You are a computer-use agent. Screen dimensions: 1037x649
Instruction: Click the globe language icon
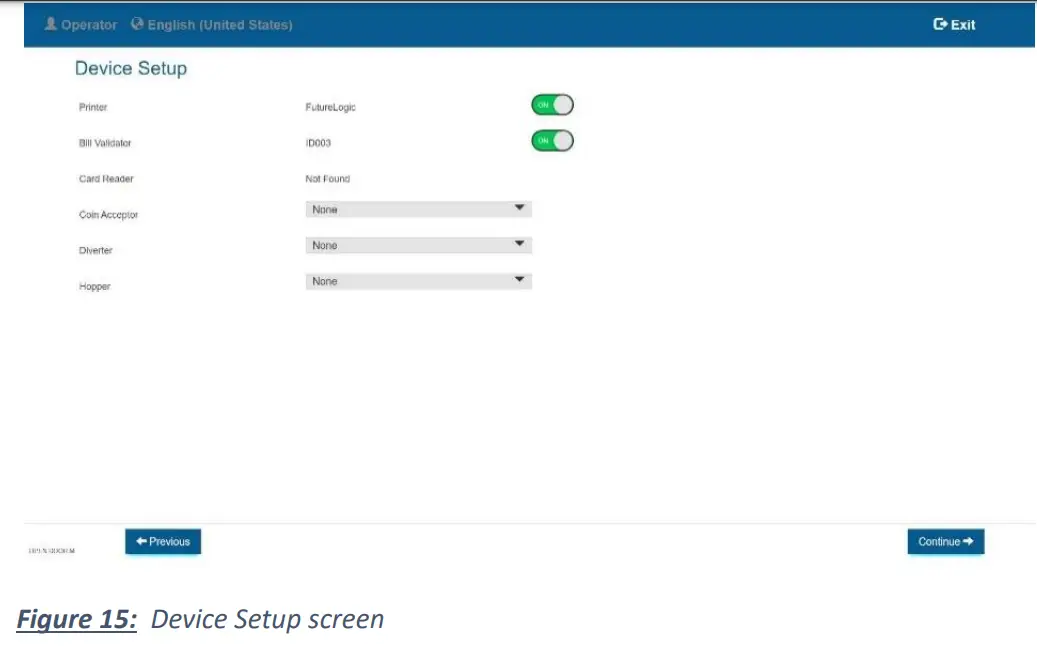[x=137, y=24]
